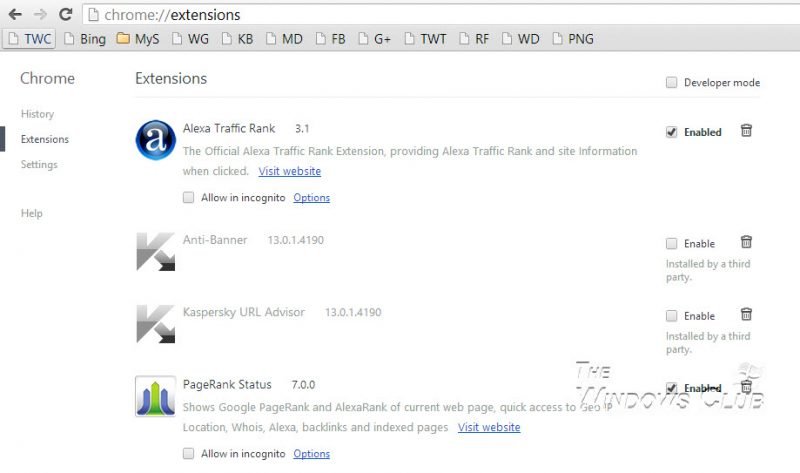Click the browser Forward arrow
The width and height of the screenshot is (800, 473).
tap(40, 14)
